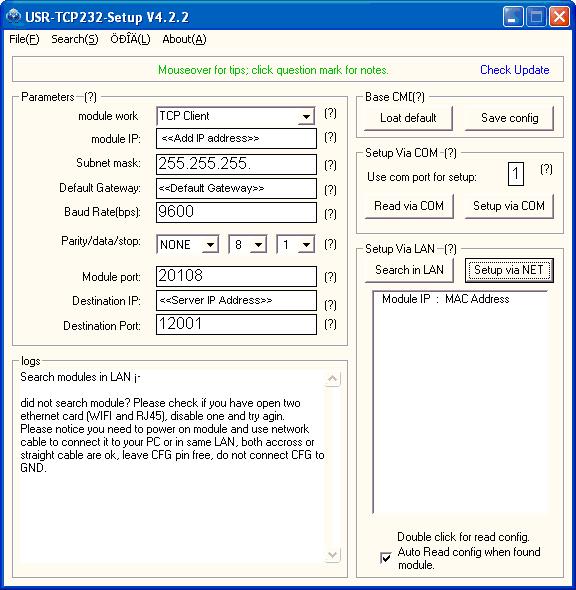Click the Module port field showing 20108
Screen dimensions: 576x590
pos(236,276)
